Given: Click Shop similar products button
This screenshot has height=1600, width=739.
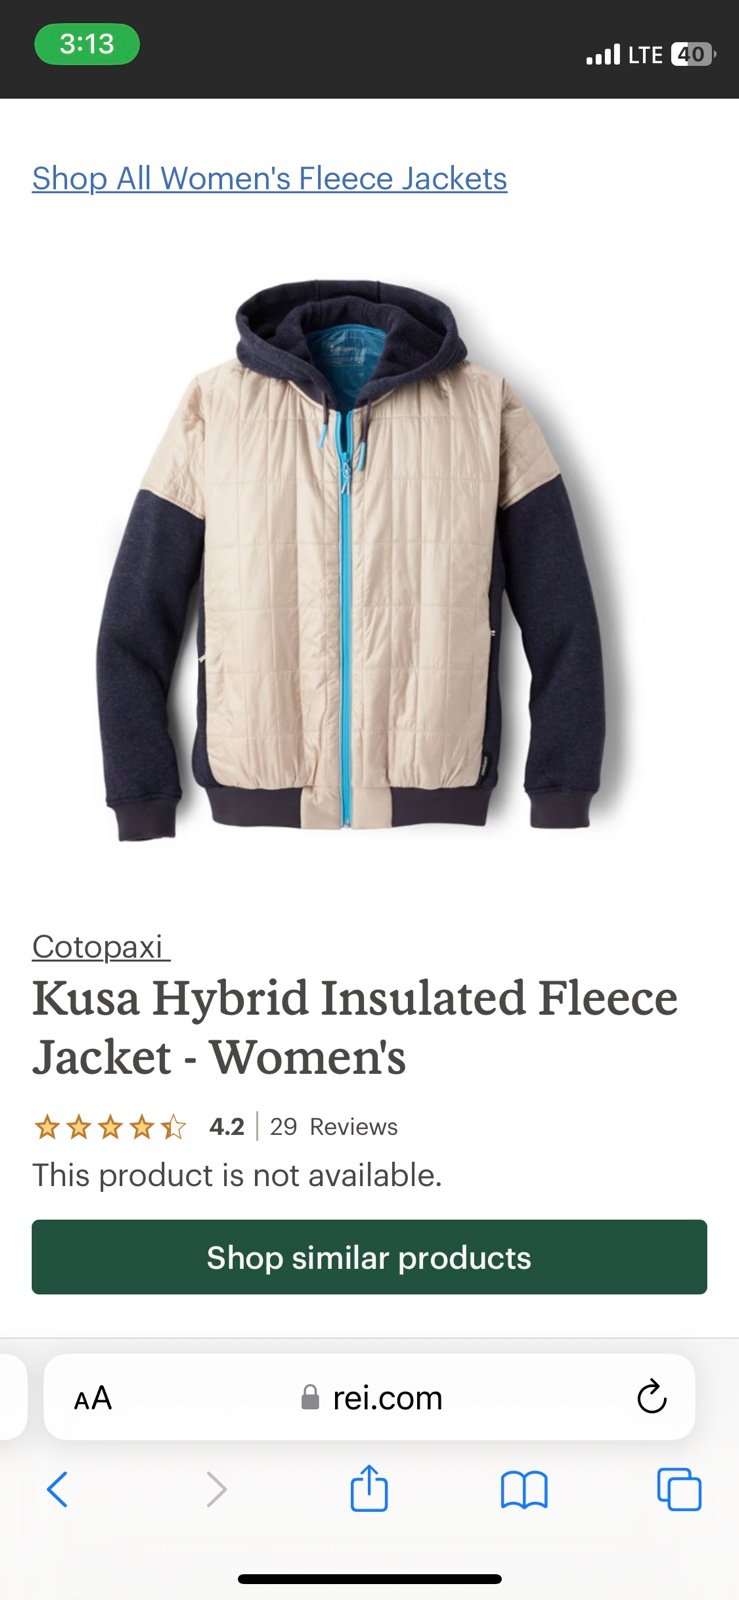Looking at the screenshot, I should [369, 1257].
